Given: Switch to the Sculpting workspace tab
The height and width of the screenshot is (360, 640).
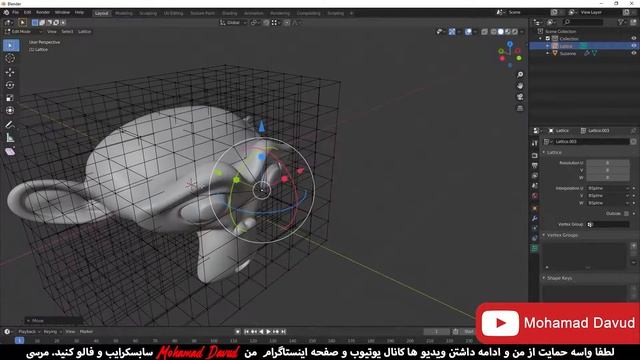Looking at the screenshot, I should [x=148, y=13].
